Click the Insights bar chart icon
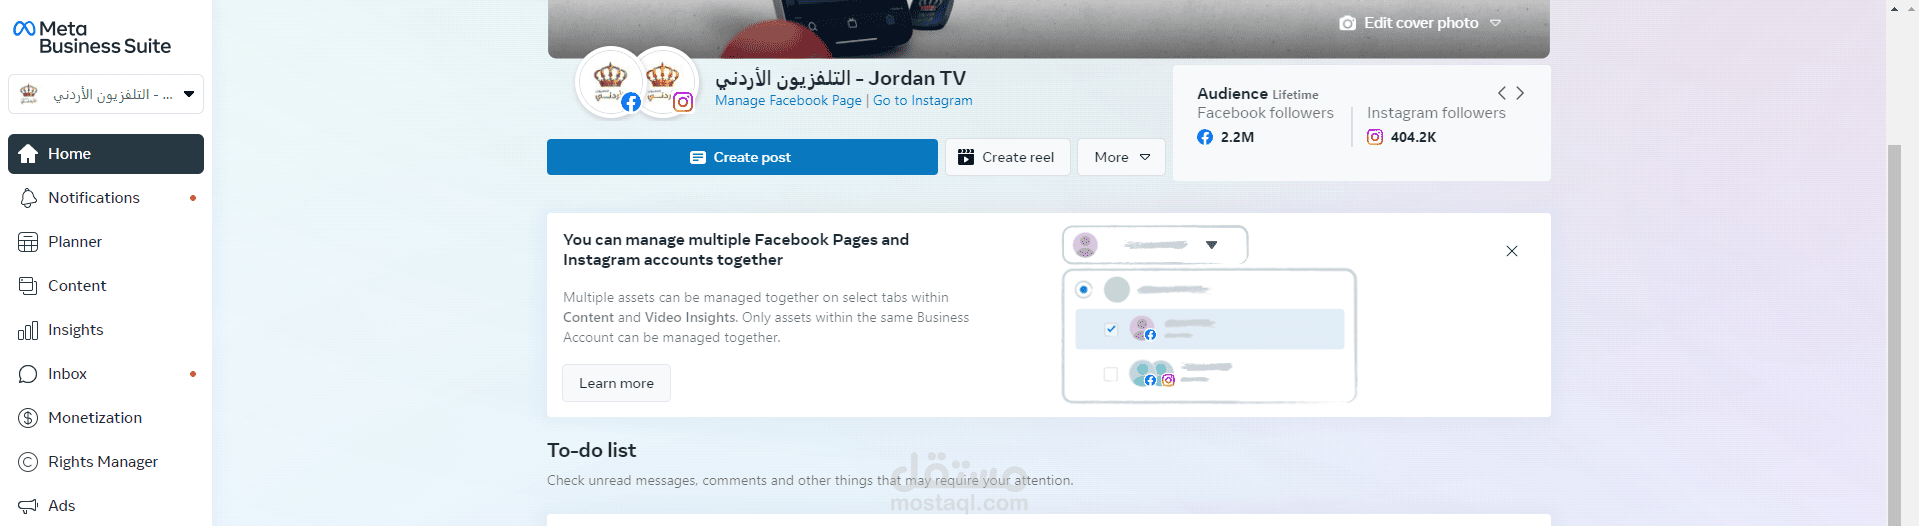The width and height of the screenshot is (1919, 526). tap(28, 330)
